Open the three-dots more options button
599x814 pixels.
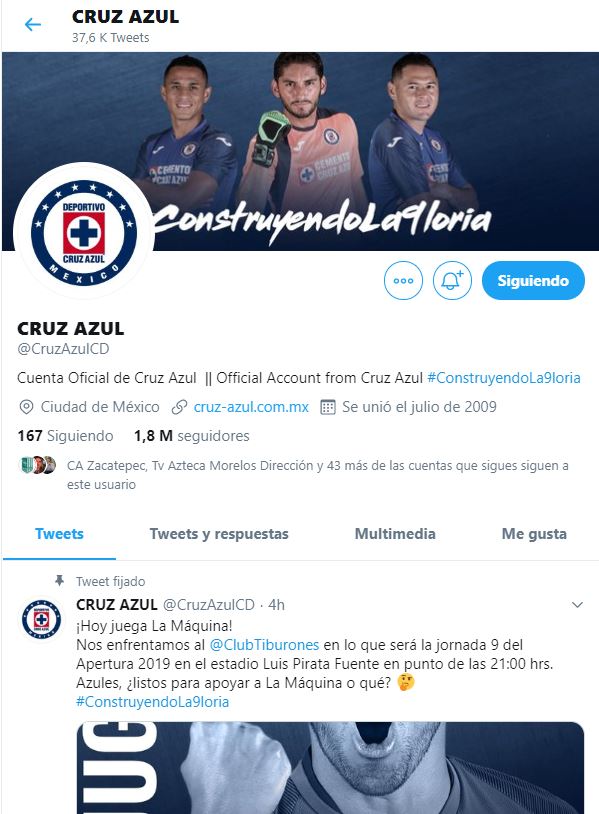click(403, 280)
